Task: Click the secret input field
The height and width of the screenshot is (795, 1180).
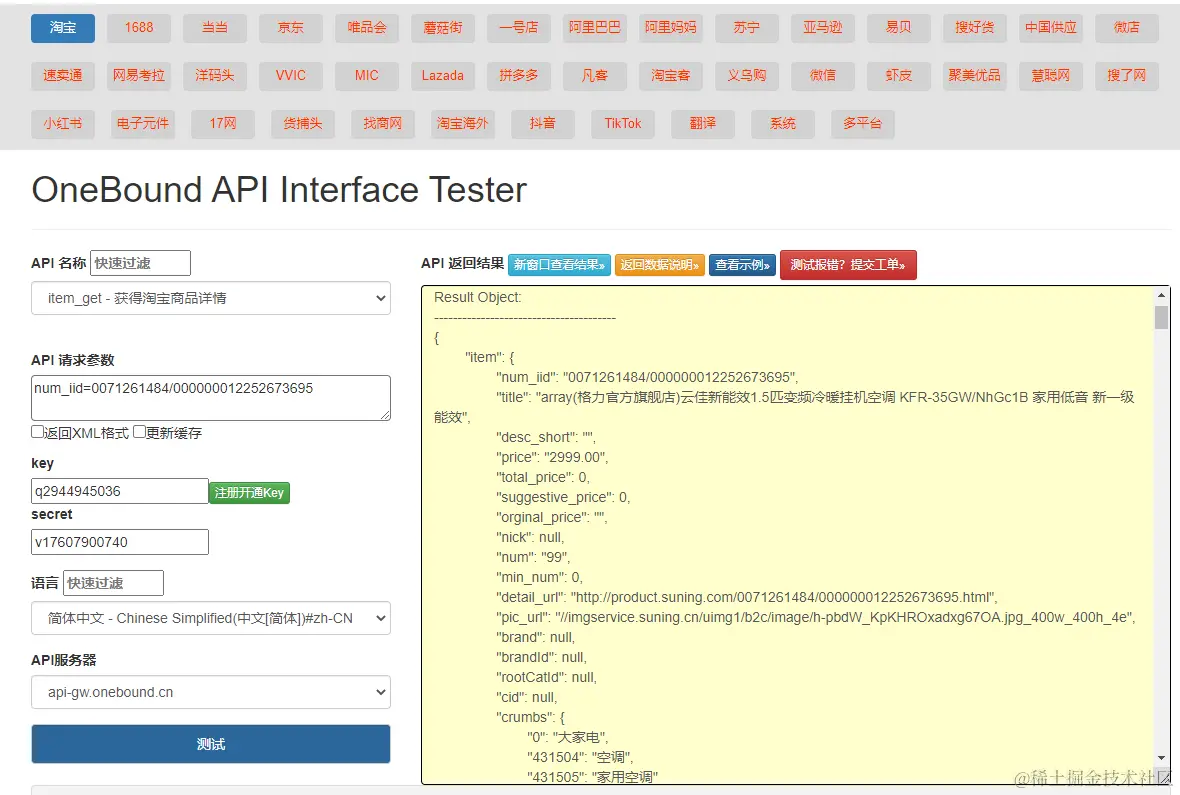Action: coord(120,542)
